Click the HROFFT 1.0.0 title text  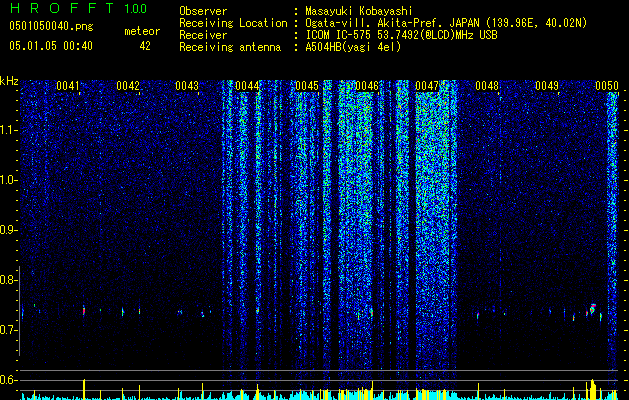click(78, 8)
